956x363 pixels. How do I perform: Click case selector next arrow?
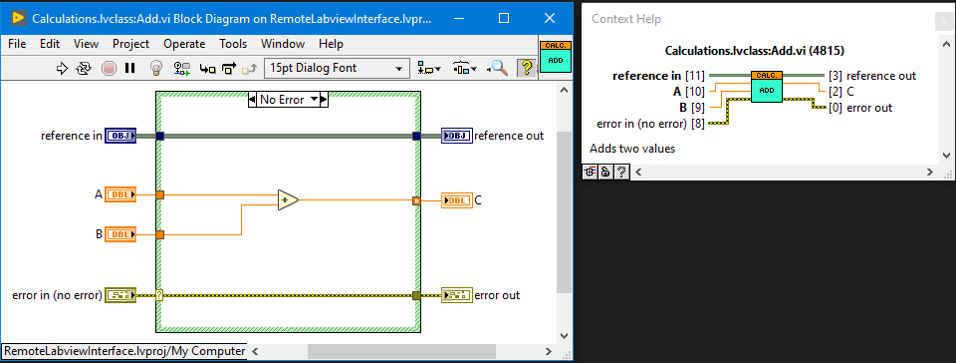pyautogui.click(x=324, y=99)
